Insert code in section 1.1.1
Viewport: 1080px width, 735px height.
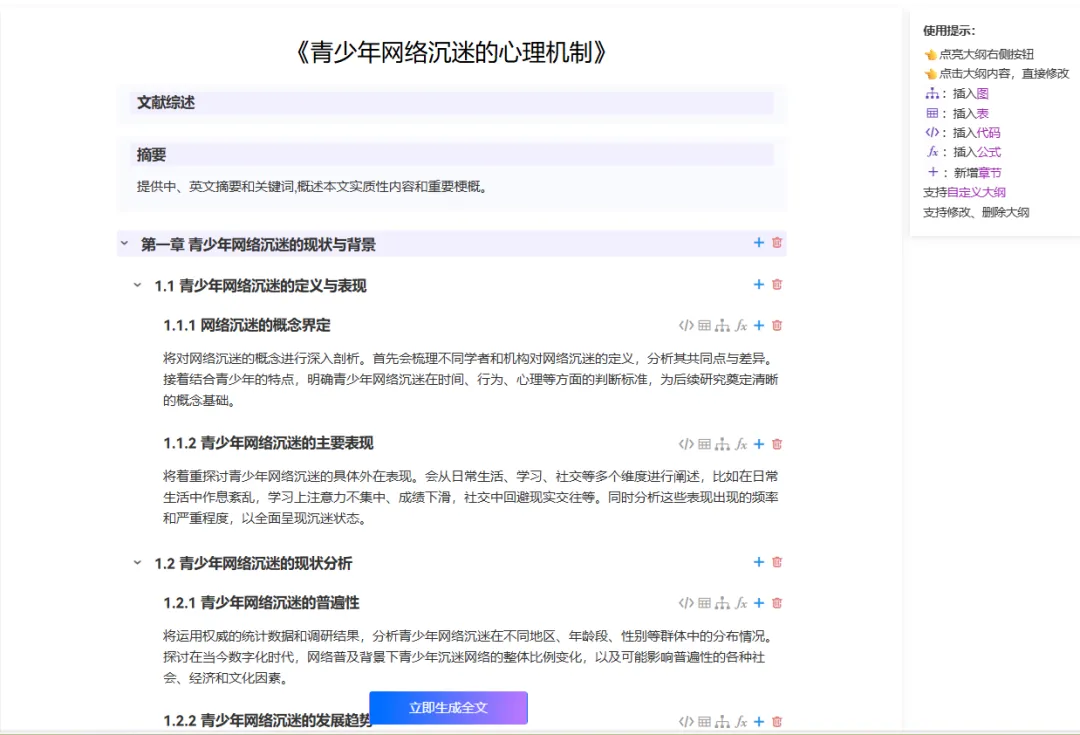coord(686,325)
